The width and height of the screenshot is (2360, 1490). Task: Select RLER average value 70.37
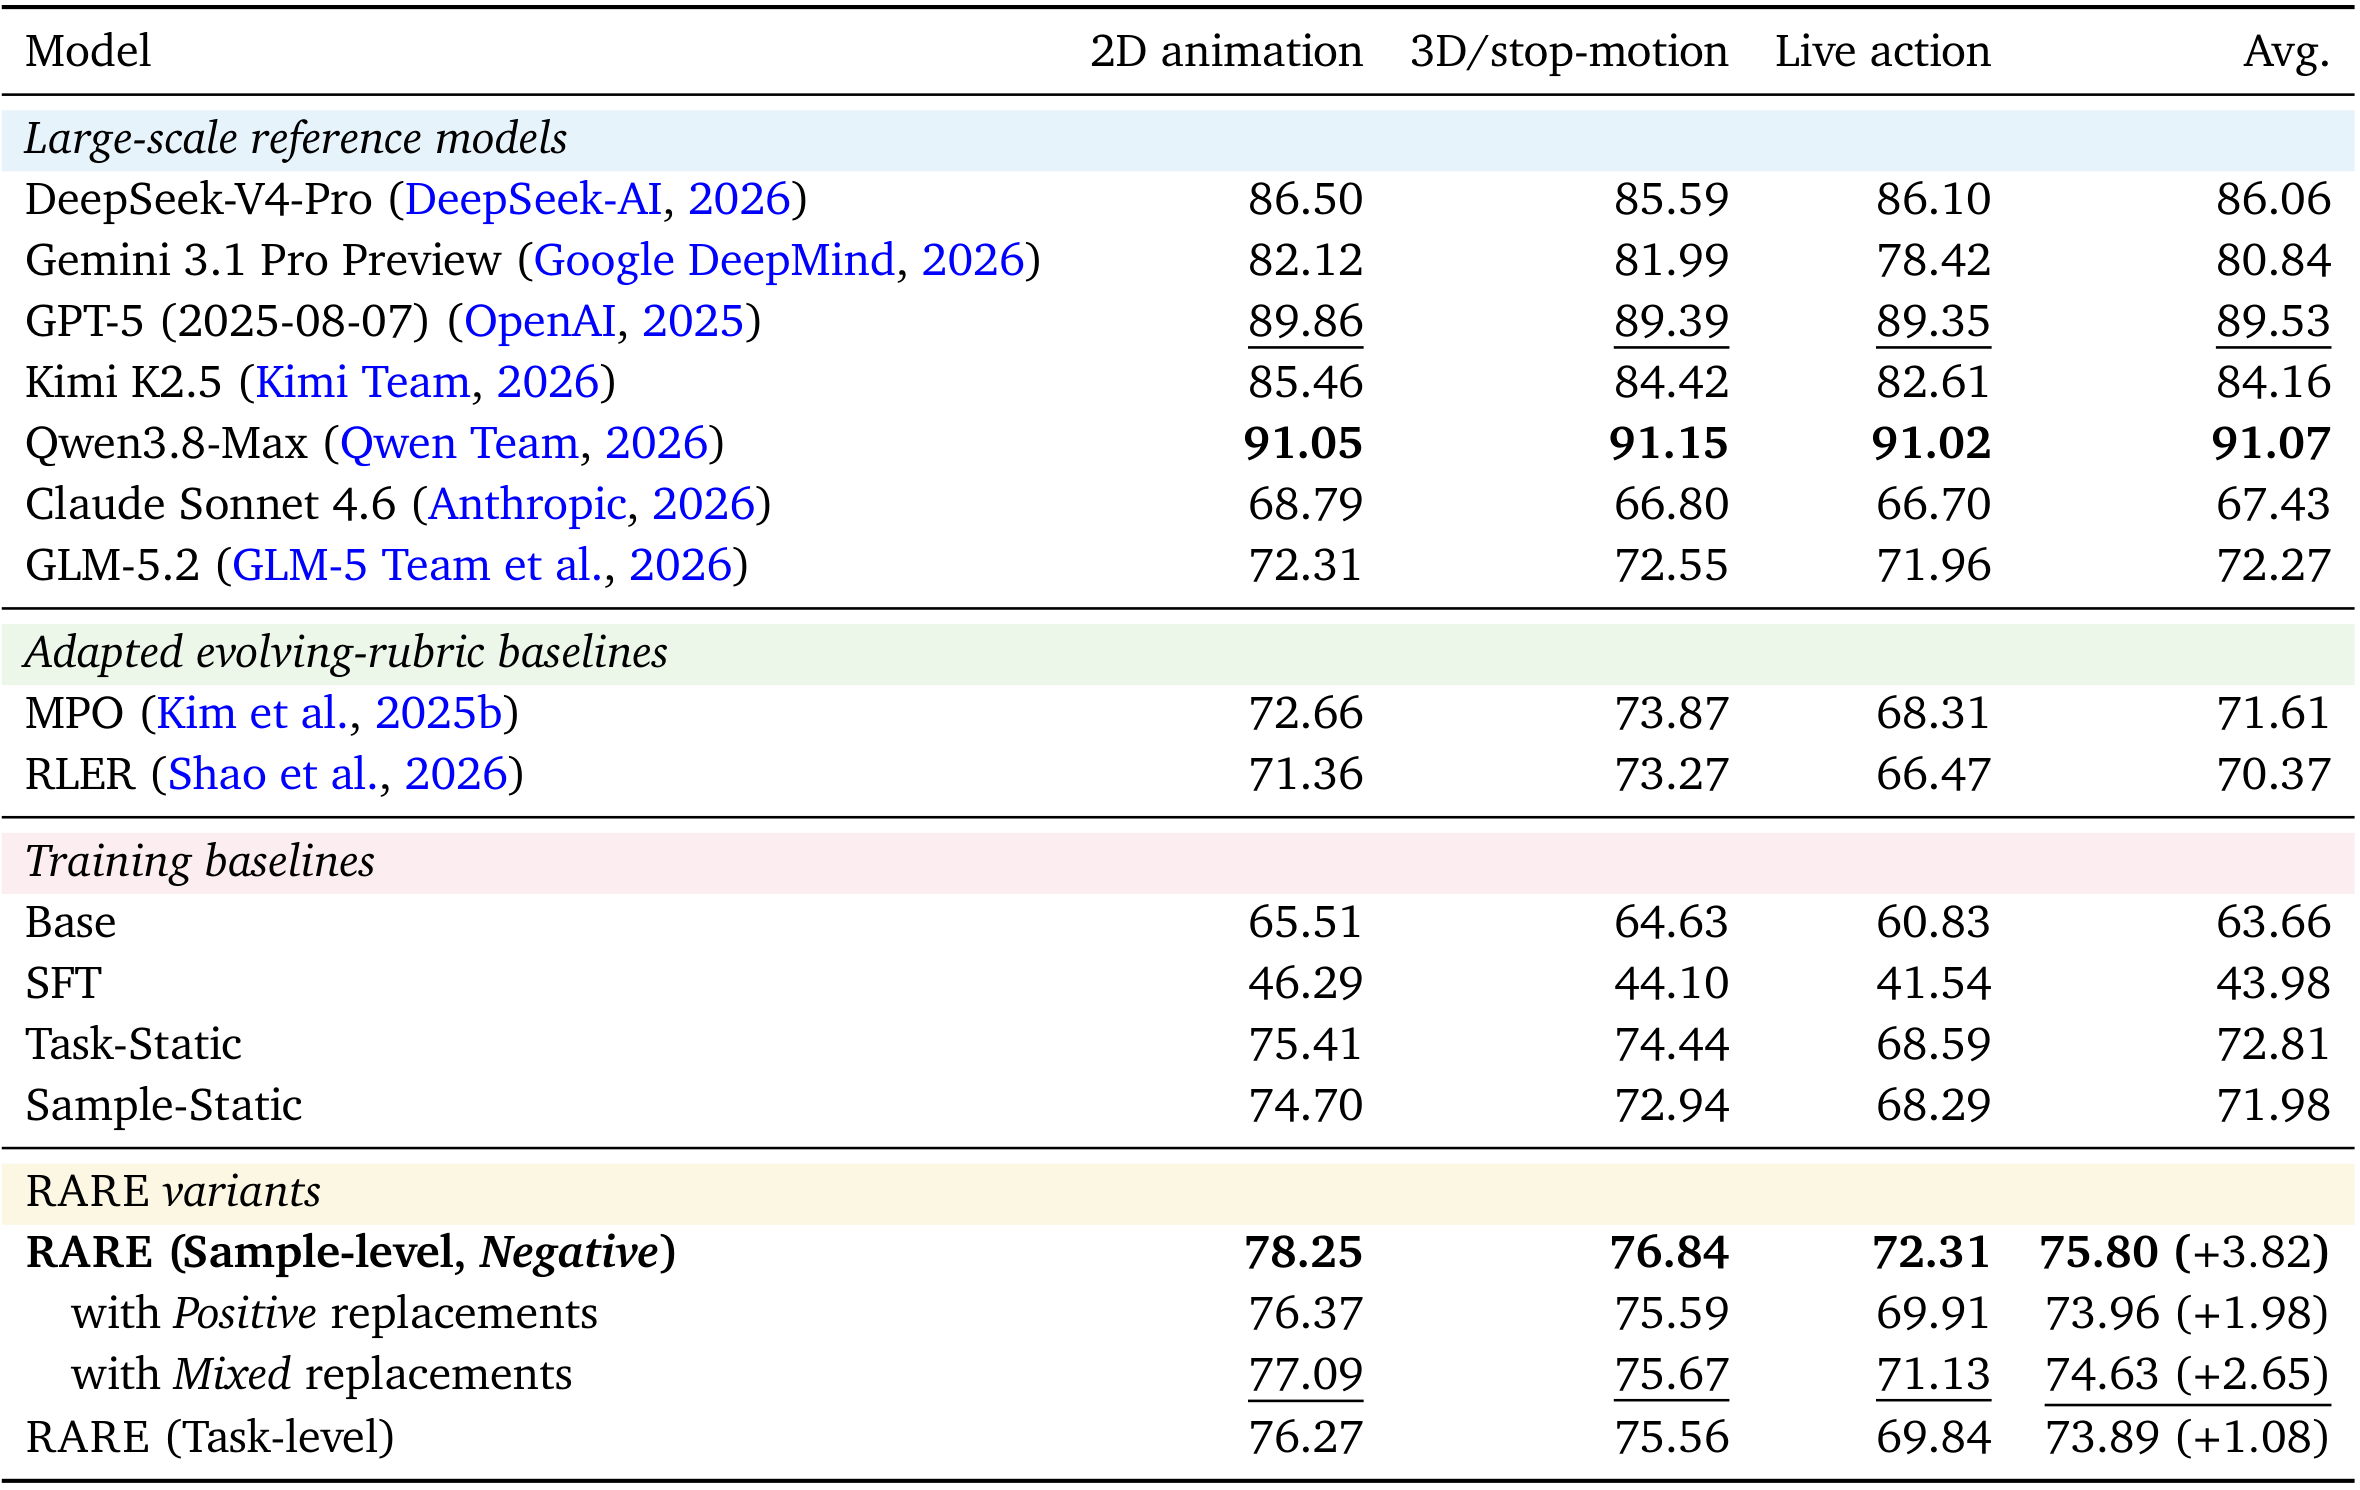click(x=2273, y=775)
